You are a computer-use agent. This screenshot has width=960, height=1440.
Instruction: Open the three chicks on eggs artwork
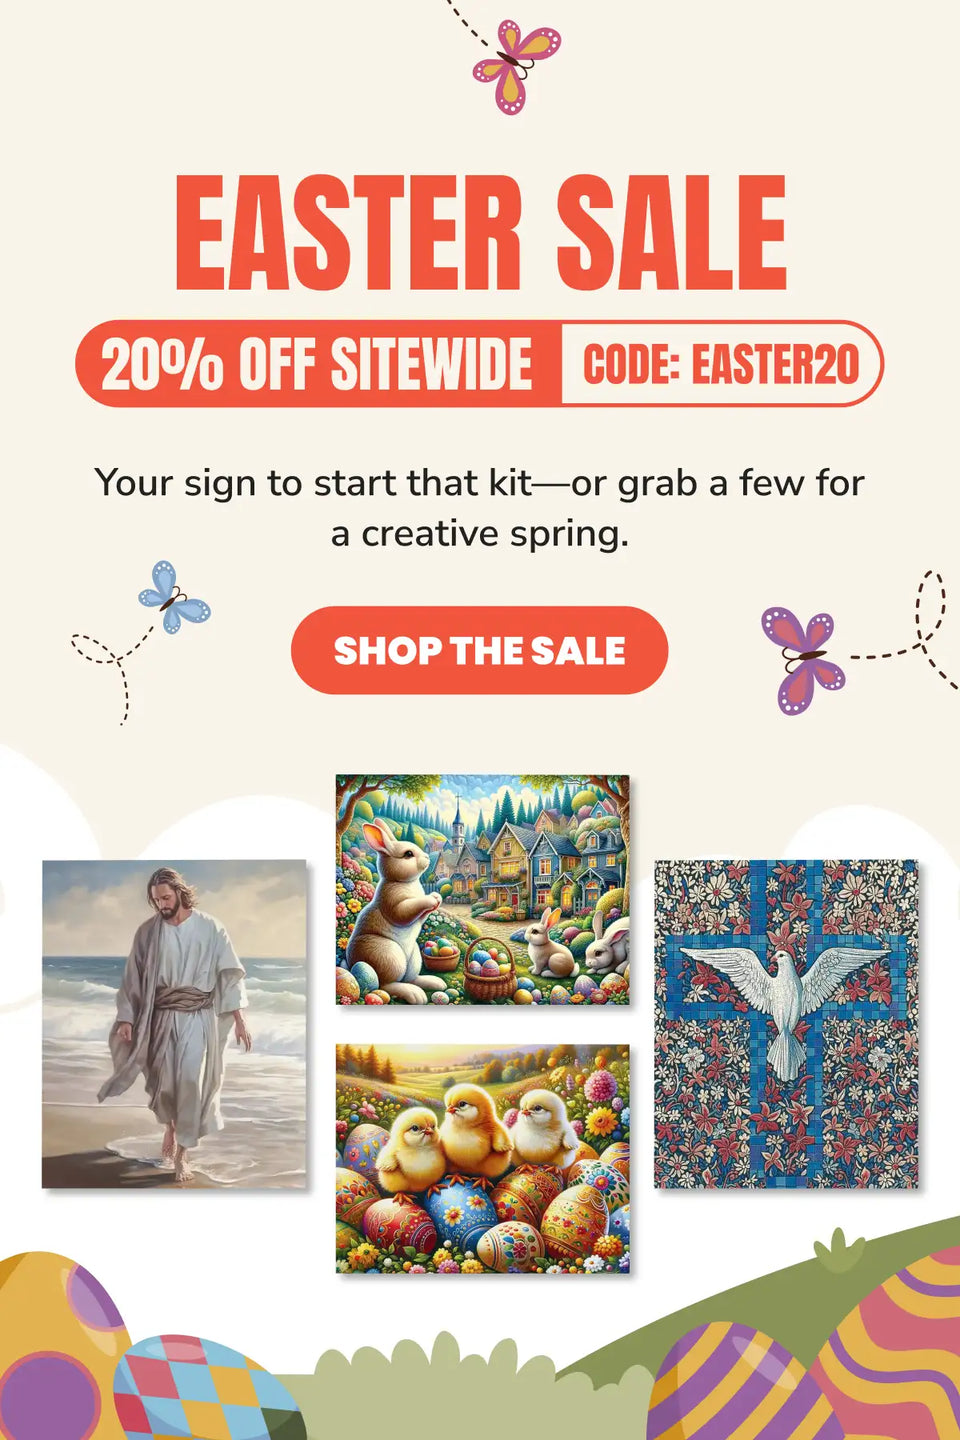483,1158
